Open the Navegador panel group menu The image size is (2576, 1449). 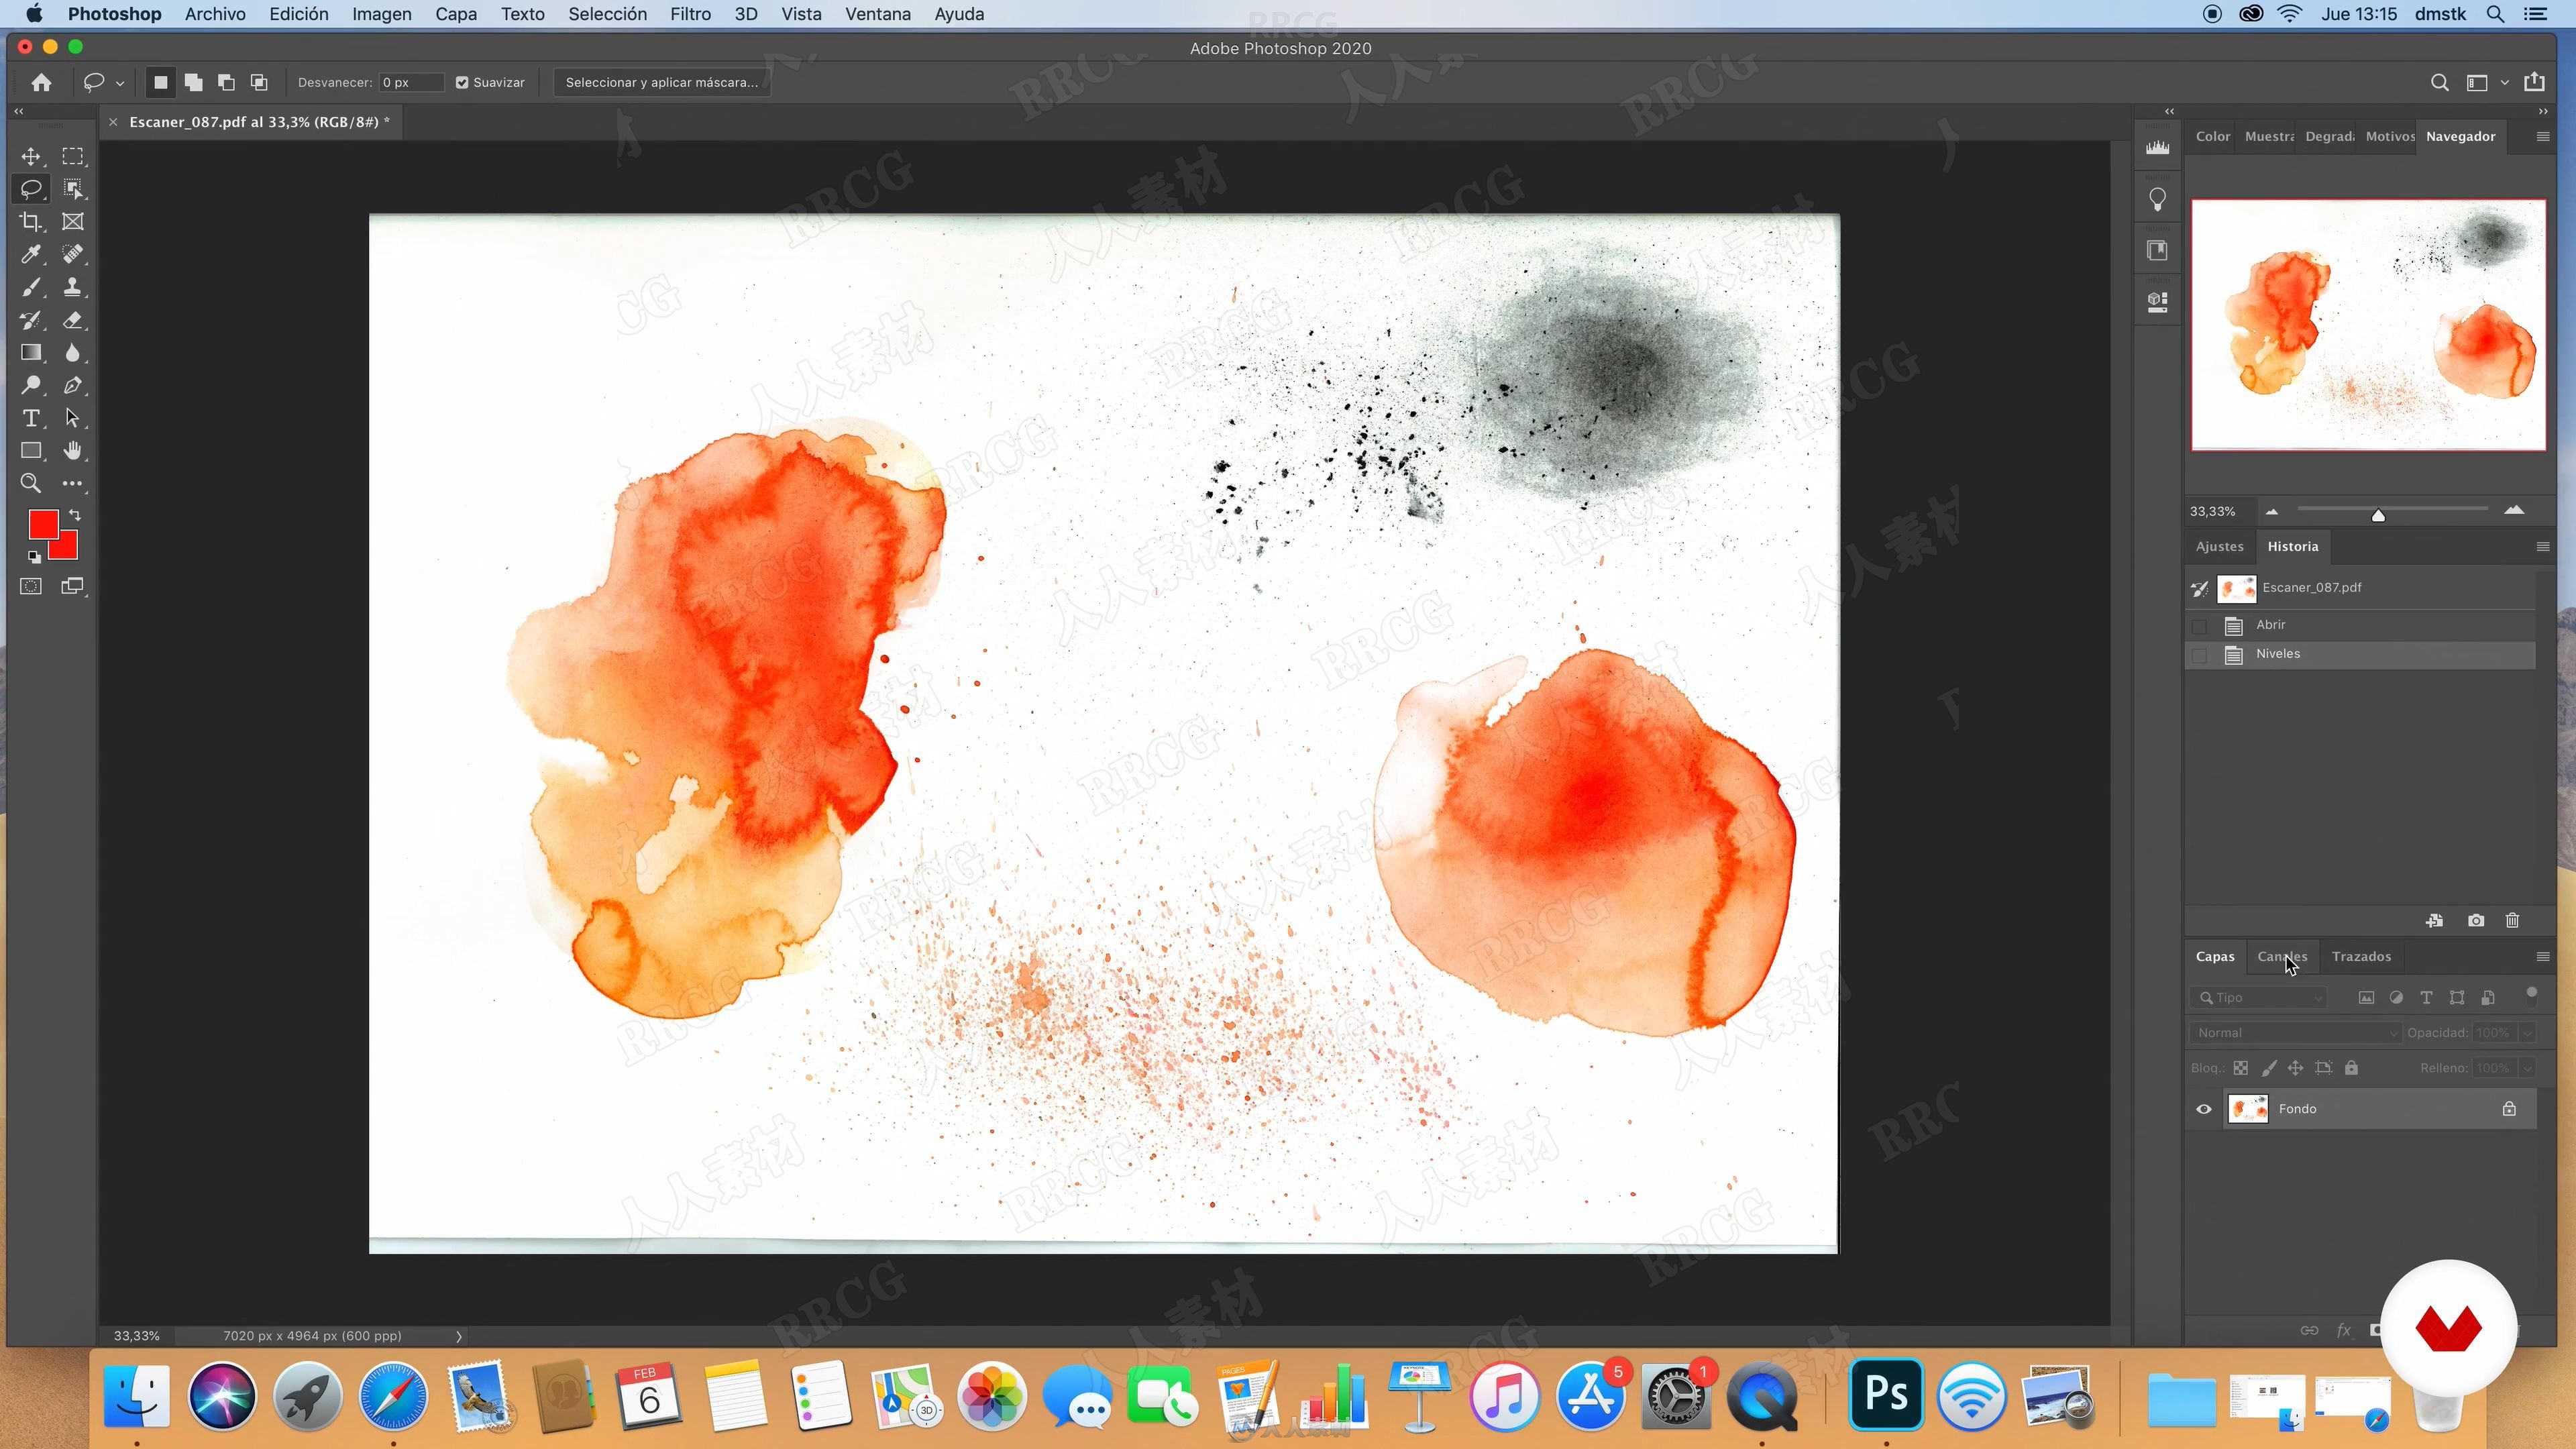pyautogui.click(x=2543, y=136)
